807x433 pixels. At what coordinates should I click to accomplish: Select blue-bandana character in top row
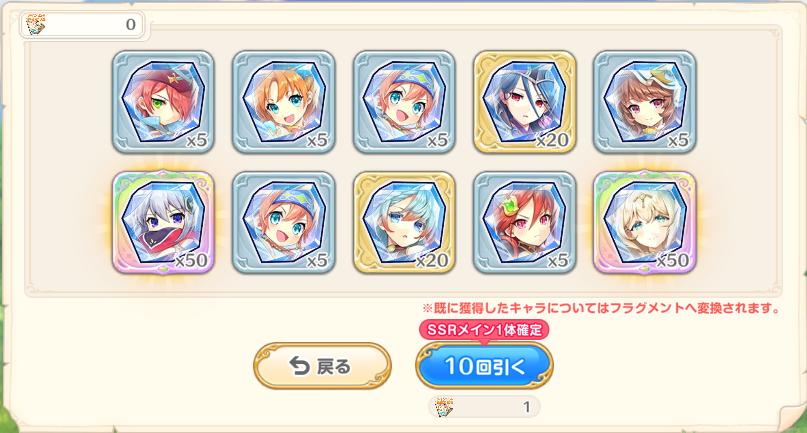[404, 102]
